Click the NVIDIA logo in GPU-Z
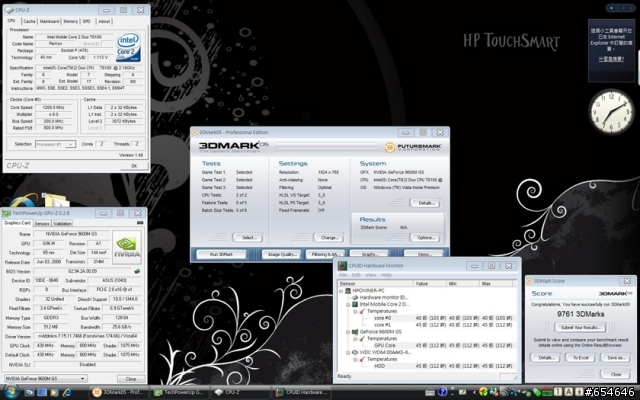Viewport: 640px width, 400px height. coord(127,247)
